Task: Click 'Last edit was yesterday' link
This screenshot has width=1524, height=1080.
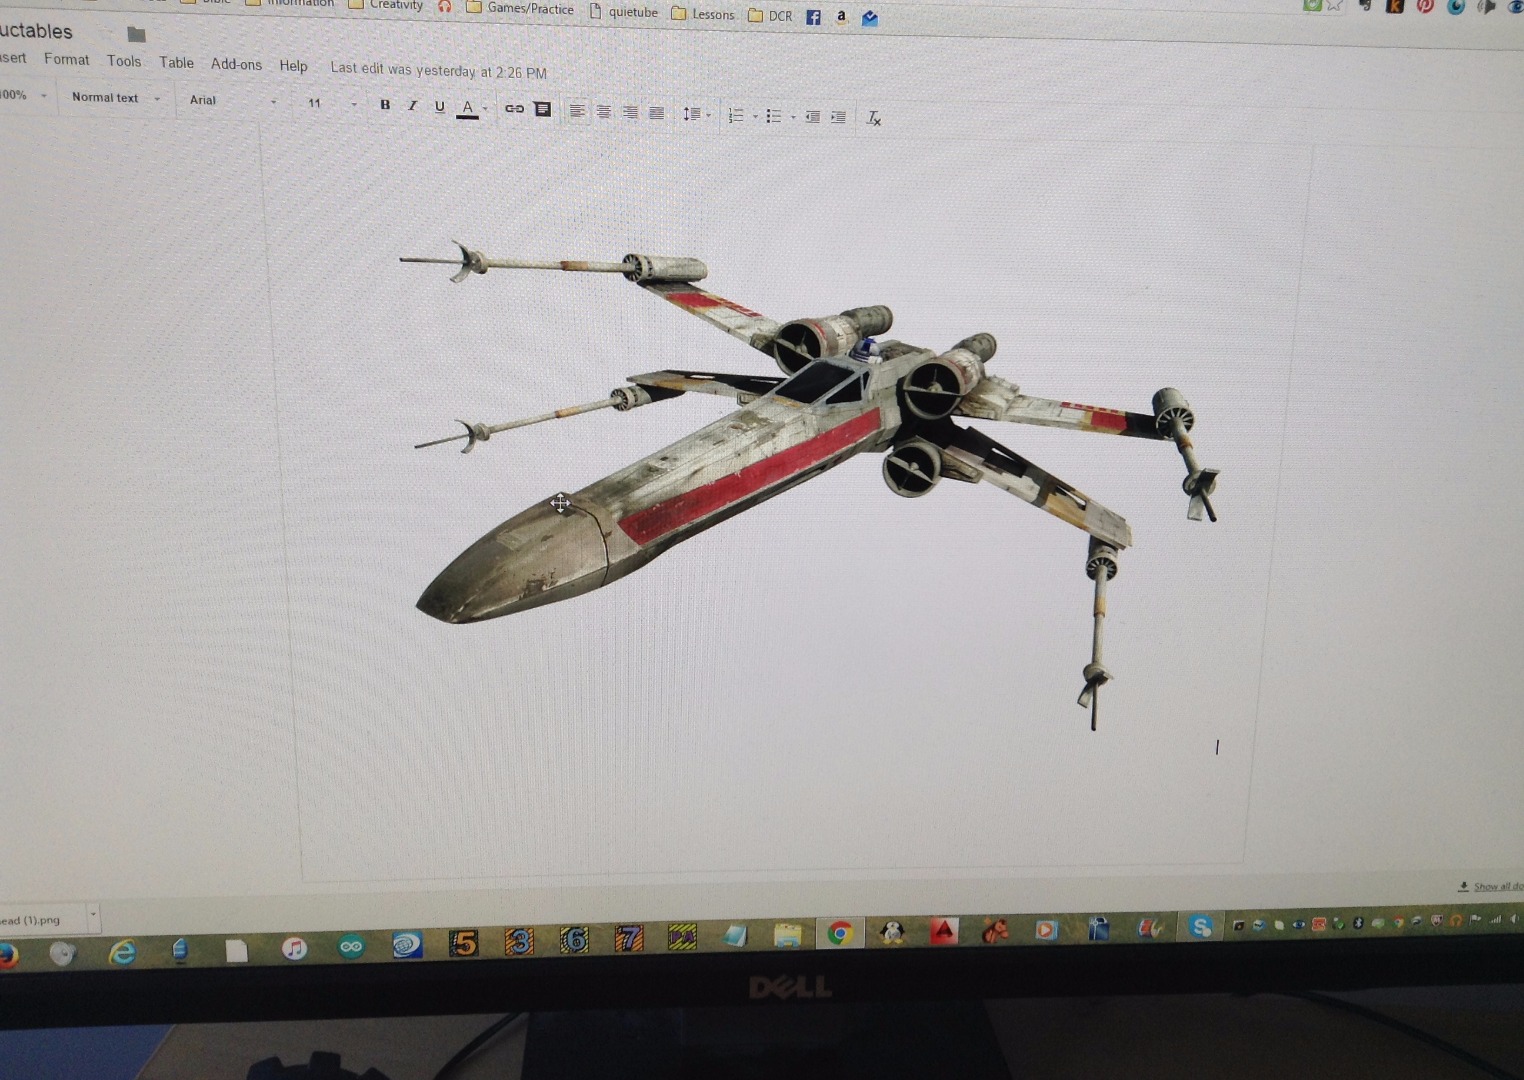Action: click(x=438, y=71)
